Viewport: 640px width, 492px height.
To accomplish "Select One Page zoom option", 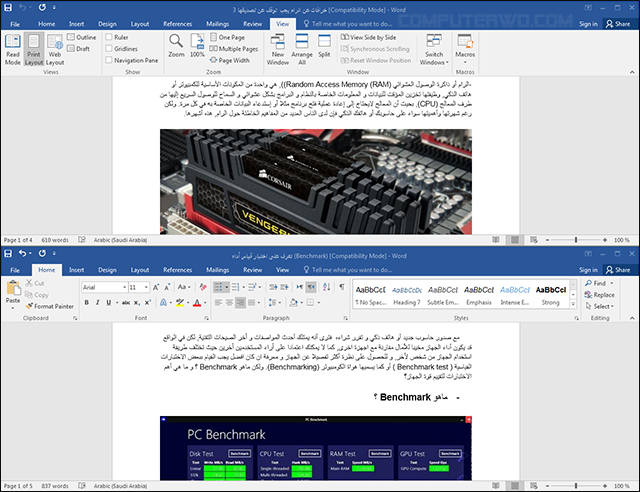I will (227, 37).
